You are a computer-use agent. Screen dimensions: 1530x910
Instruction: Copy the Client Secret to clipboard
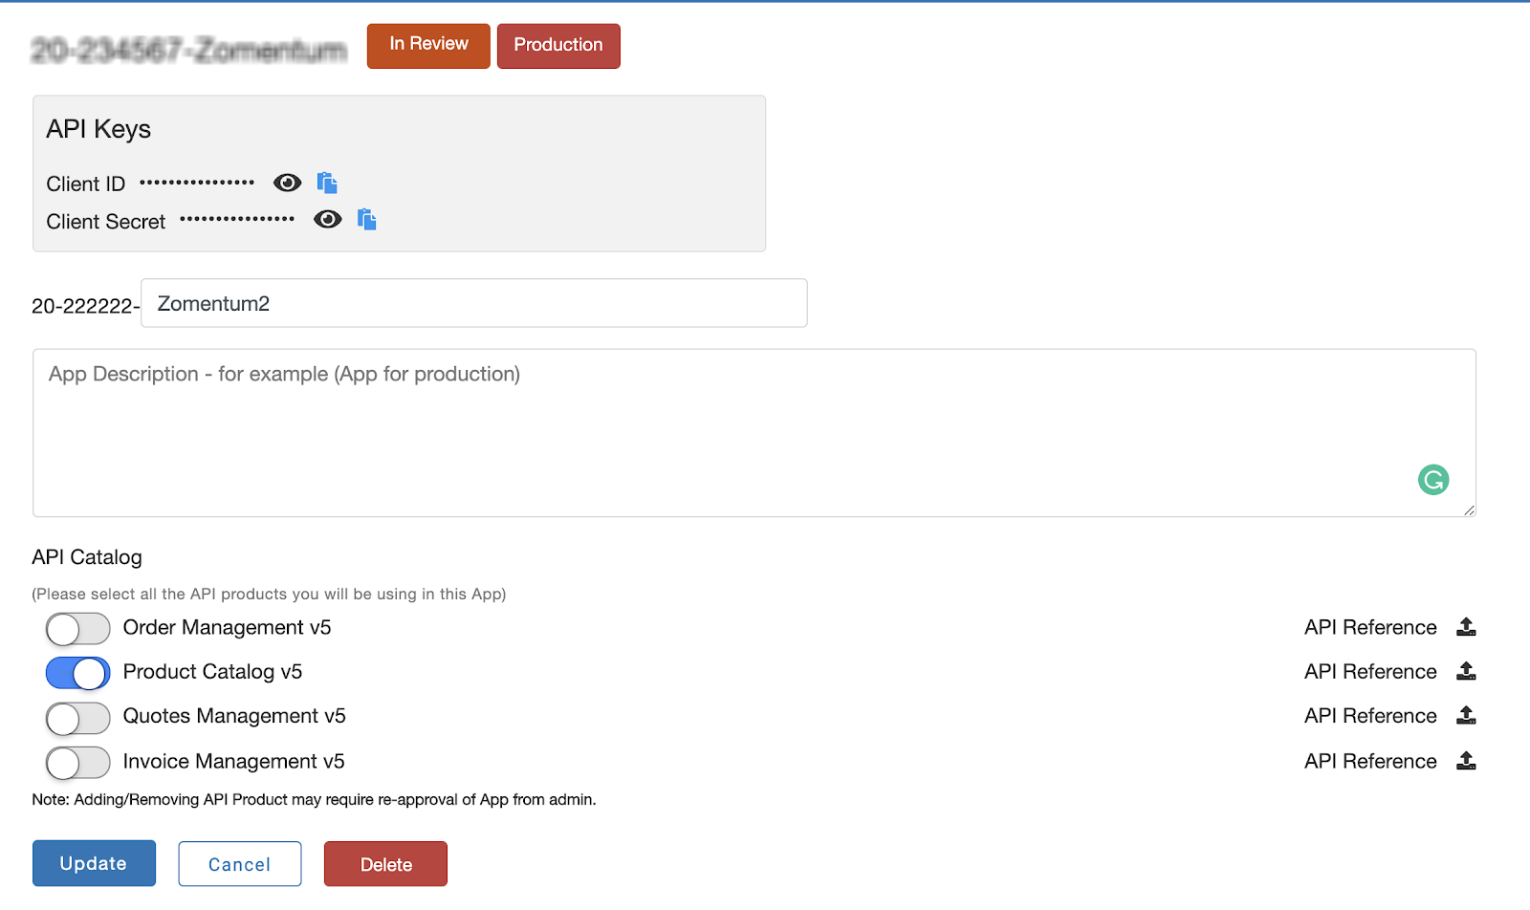366,218
